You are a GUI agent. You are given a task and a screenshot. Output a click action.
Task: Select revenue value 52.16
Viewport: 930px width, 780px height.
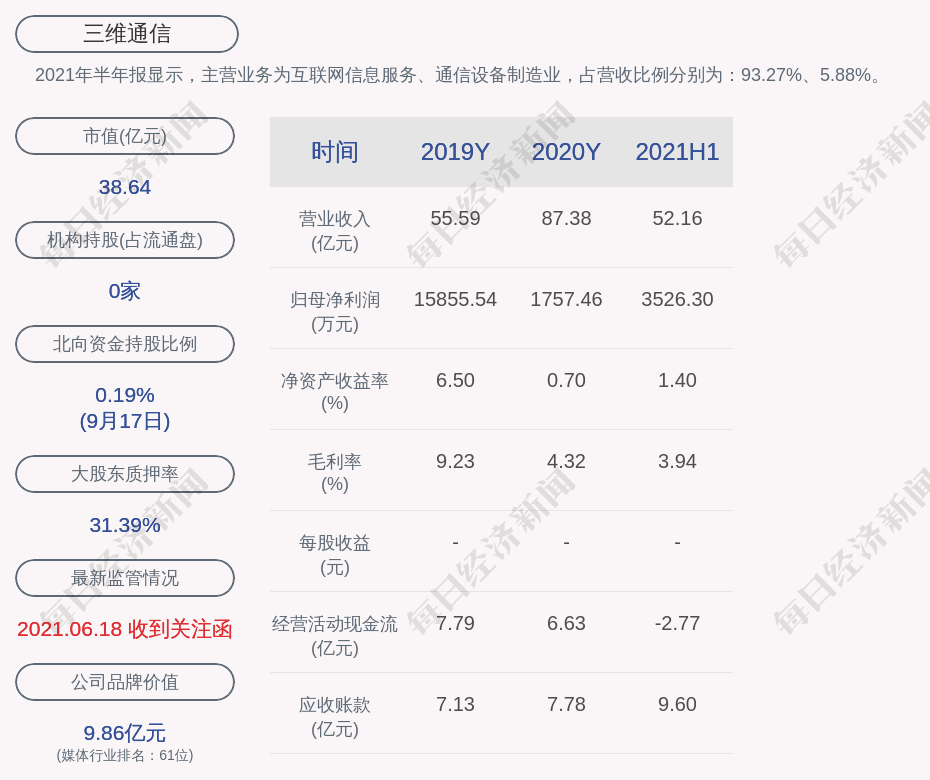click(x=677, y=218)
